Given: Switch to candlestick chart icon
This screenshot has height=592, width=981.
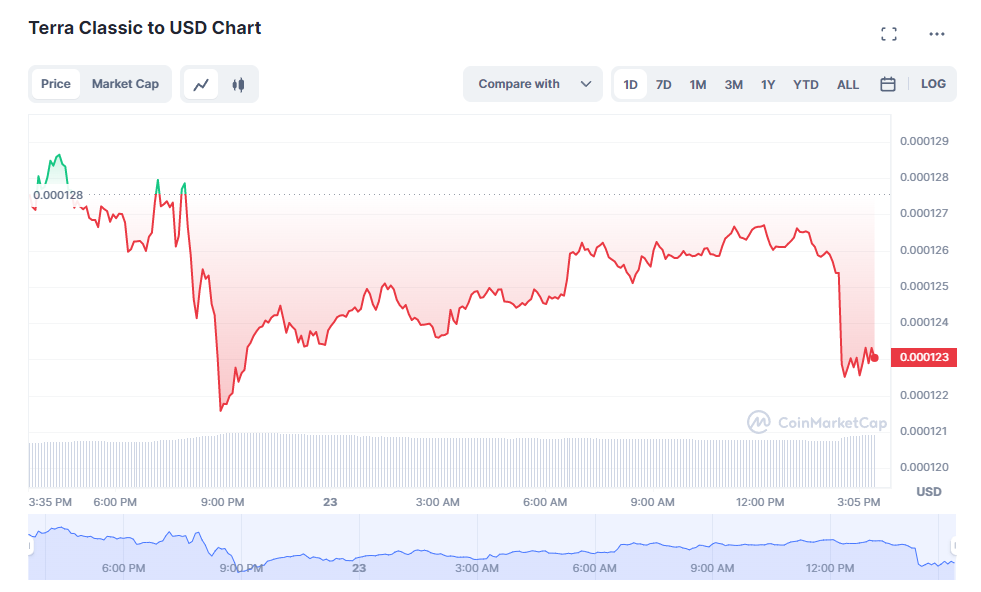Looking at the screenshot, I should (238, 85).
